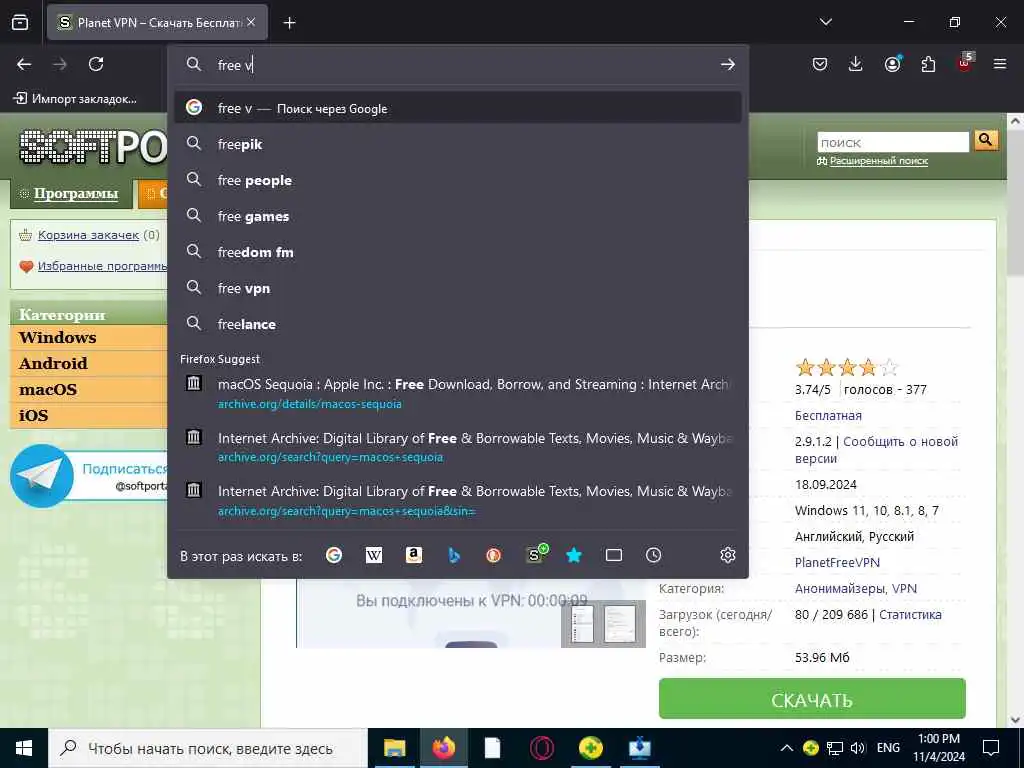
Task: Open Opera browser from the taskbar
Action: pos(541,748)
